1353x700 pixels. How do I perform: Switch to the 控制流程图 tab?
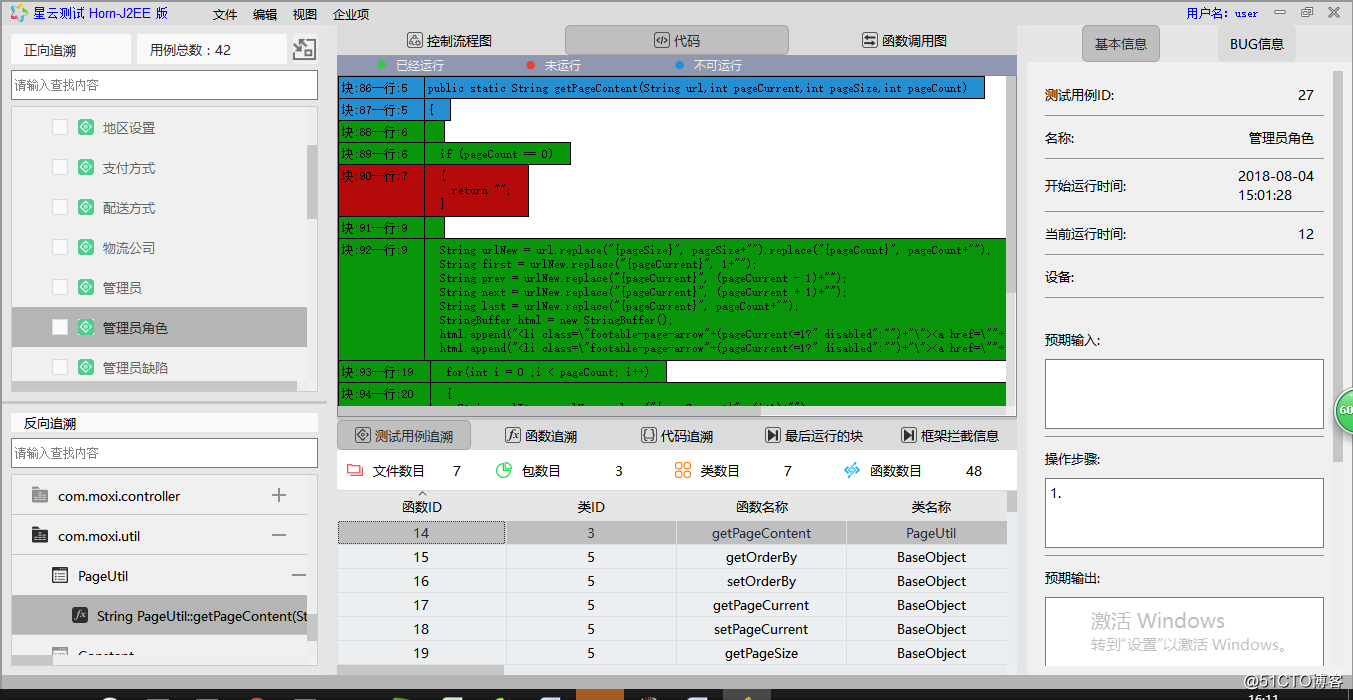pos(450,41)
